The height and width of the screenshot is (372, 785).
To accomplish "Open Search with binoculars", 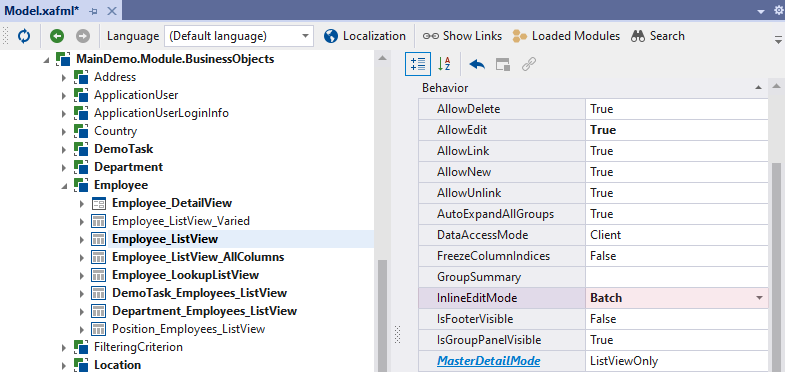I will 657,36.
